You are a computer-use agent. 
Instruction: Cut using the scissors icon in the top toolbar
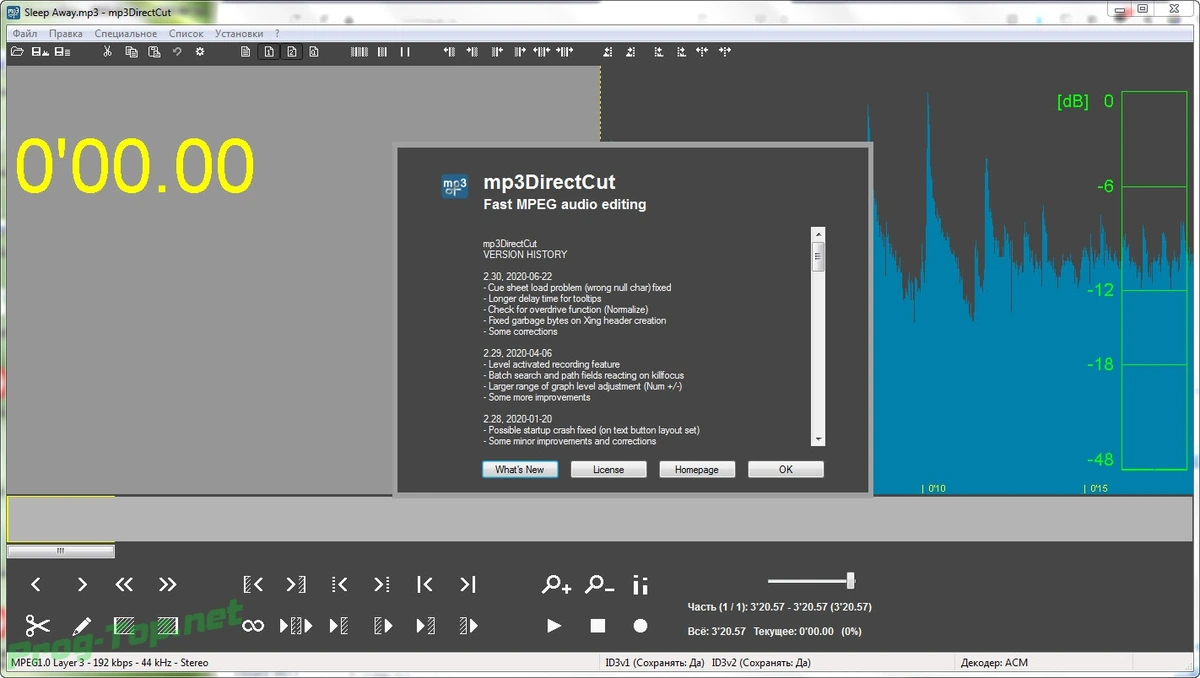pyautogui.click(x=107, y=51)
